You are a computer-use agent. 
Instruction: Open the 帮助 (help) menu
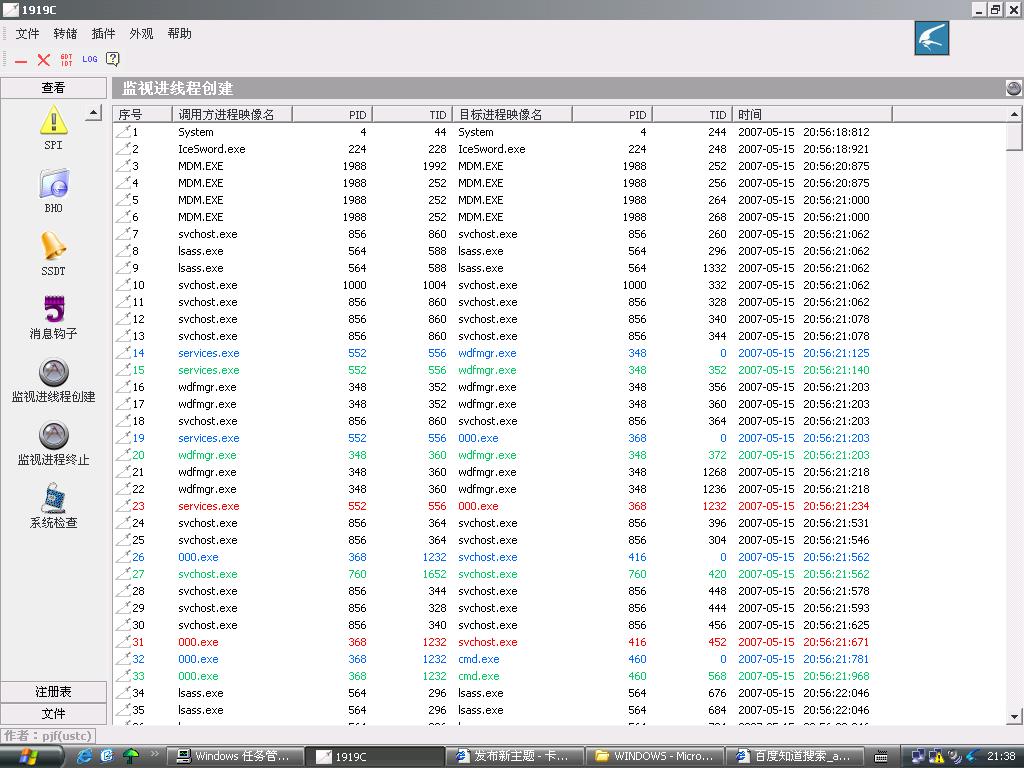pyautogui.click(x=180, y=34)
